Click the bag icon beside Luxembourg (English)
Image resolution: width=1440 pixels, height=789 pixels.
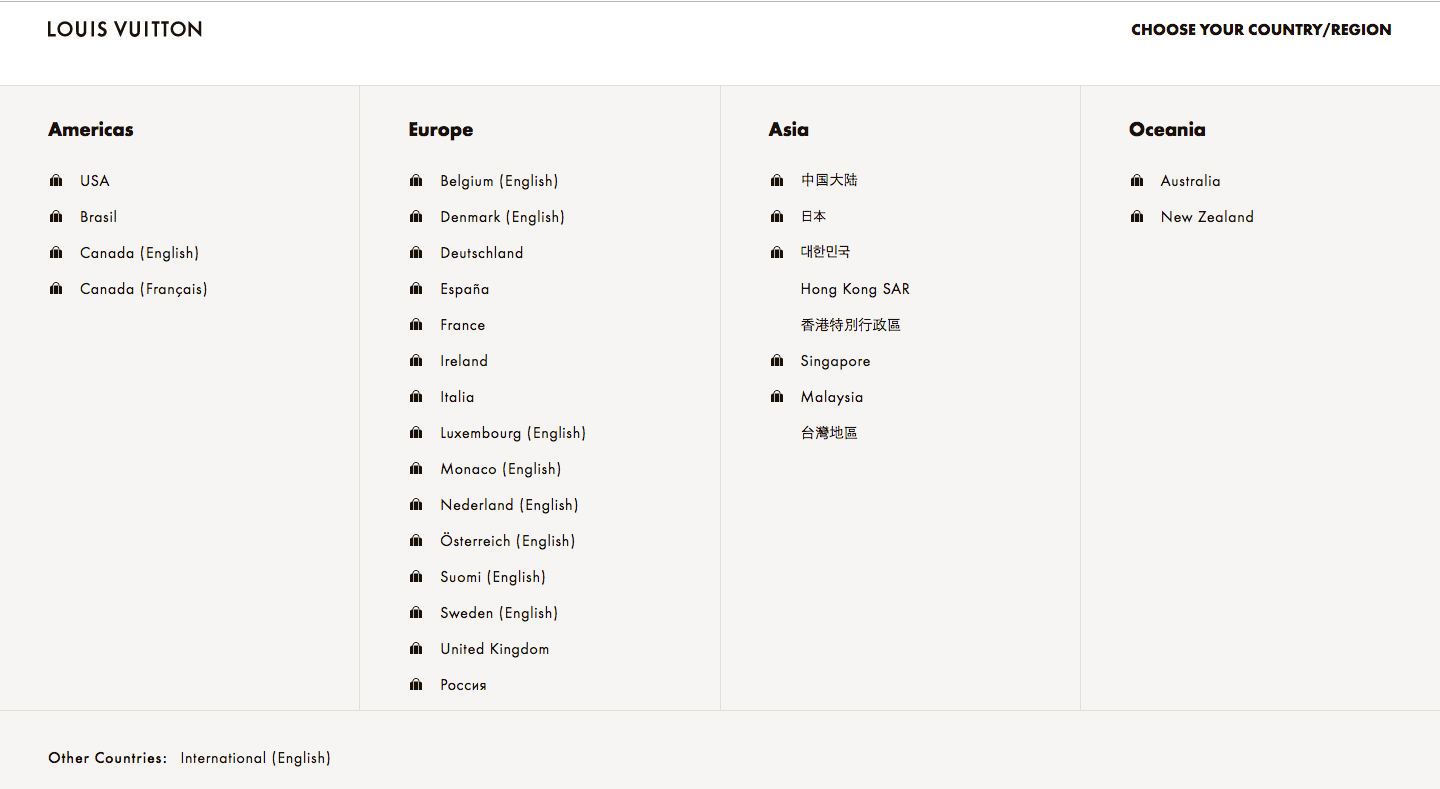[416, 433]
